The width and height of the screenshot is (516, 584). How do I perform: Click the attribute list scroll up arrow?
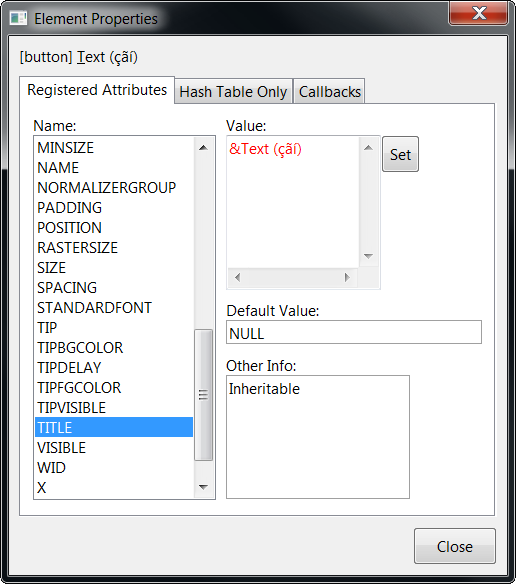(203, 148)
